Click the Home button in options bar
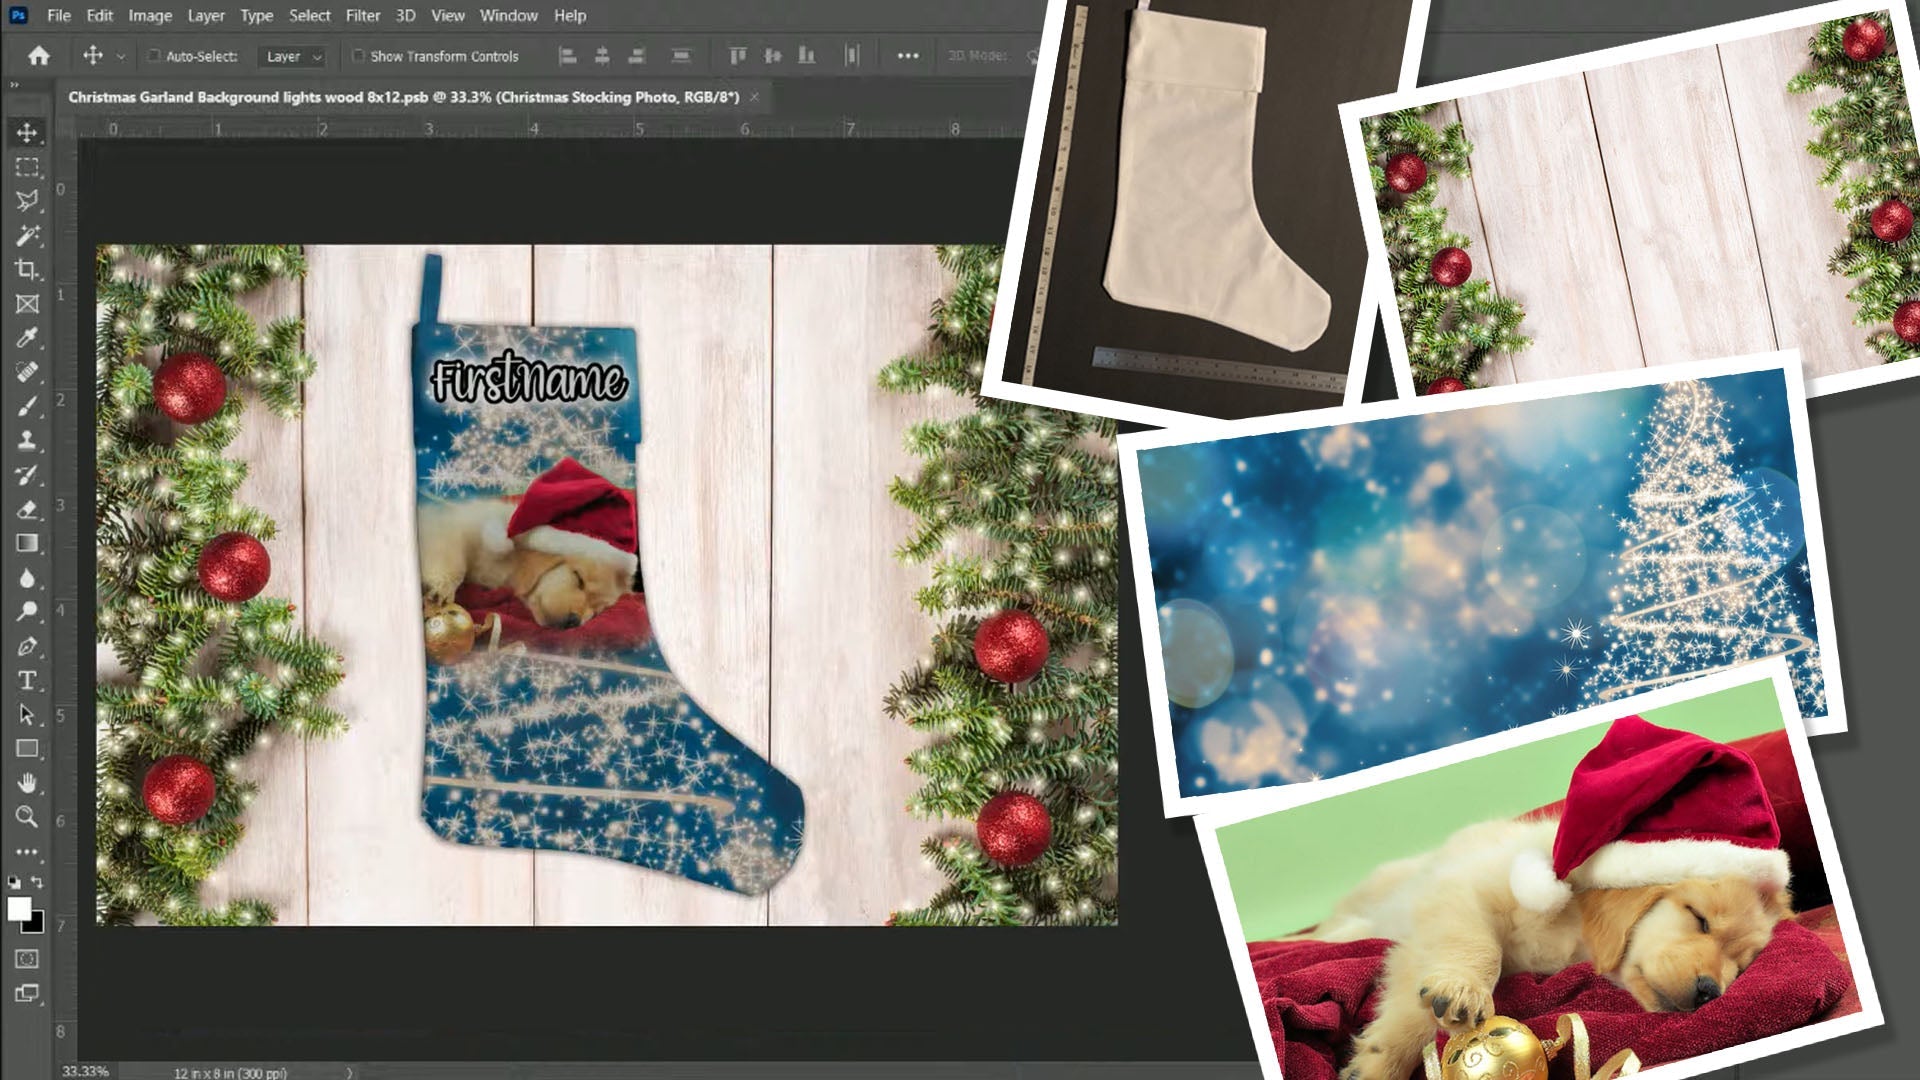This screenshot has width=1920, height=1080. pyautogui.click(x=38, y=57)
